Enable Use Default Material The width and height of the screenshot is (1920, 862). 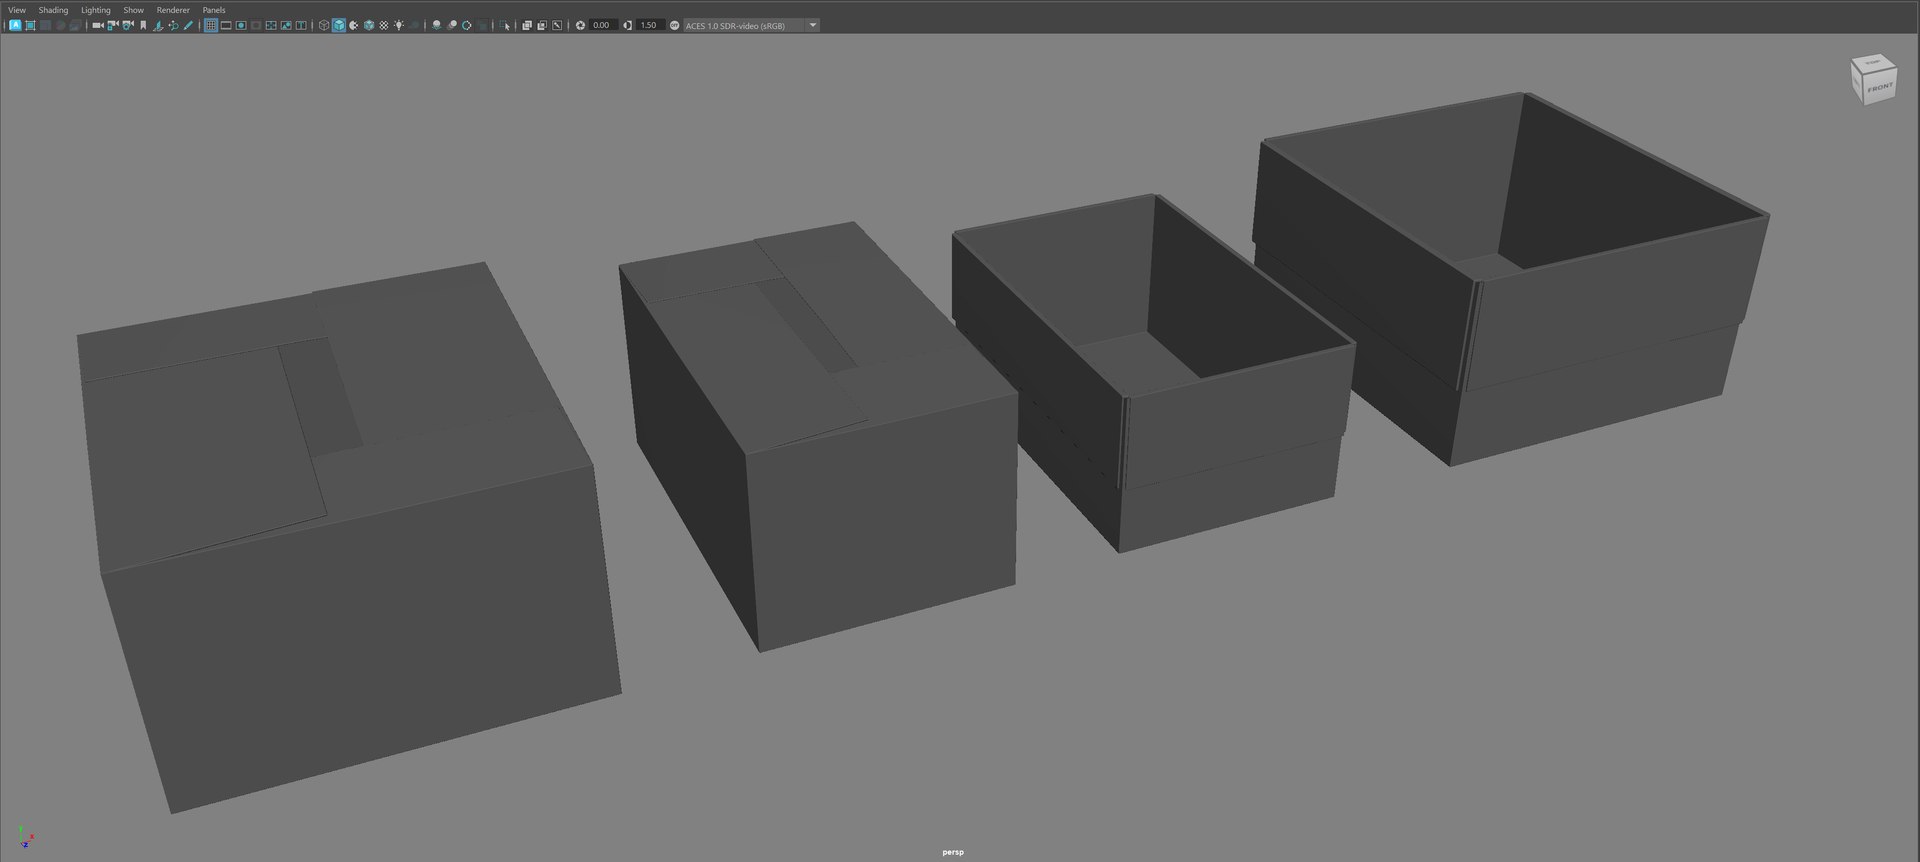pyautogui.click(x=353, y=25)
